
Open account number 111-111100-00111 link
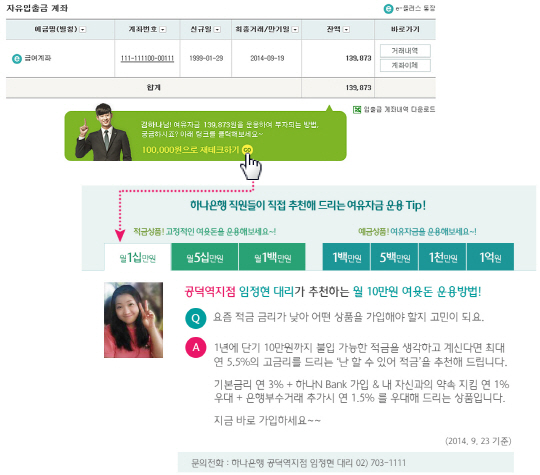coord(147,59)
